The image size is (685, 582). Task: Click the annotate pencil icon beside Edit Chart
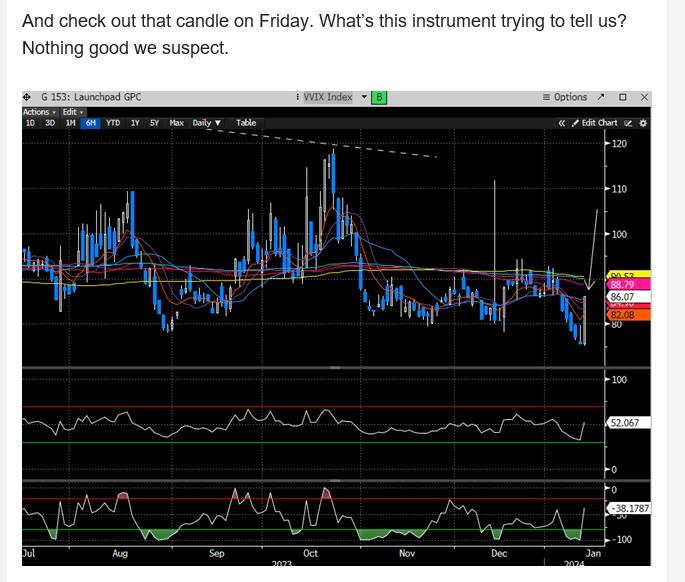click(x=628, y=123)
